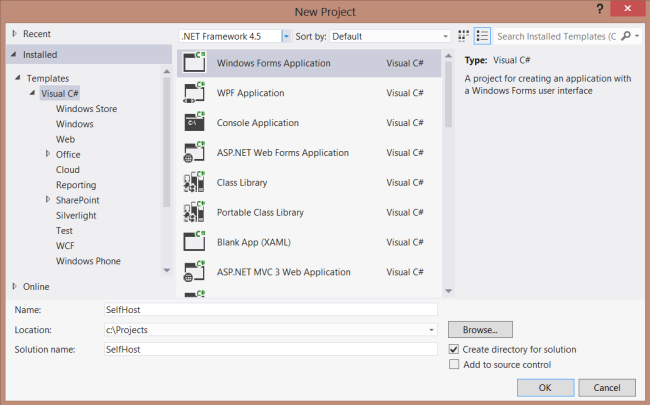Click the Windows Forms Application template icon
The height and width of the screenshot is (405, 650).
(194, 62)
